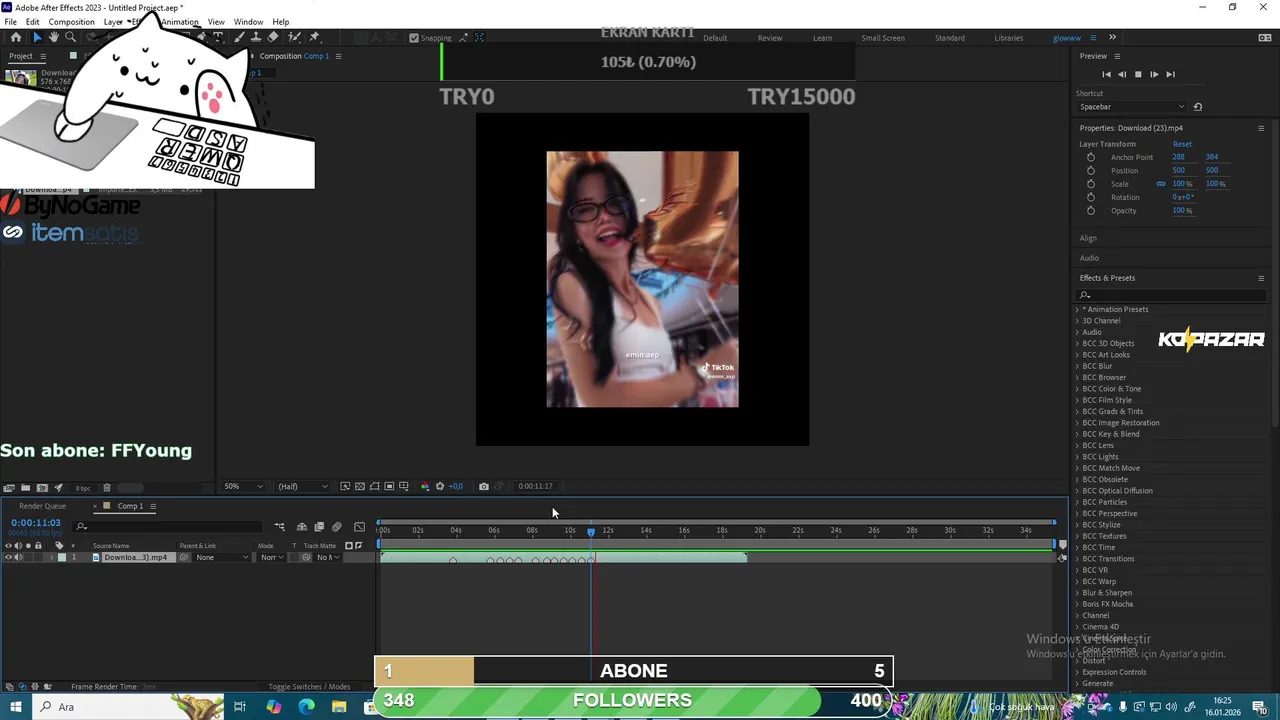Click the Anchor Point stopwatch icon

tap(1090, 157)
